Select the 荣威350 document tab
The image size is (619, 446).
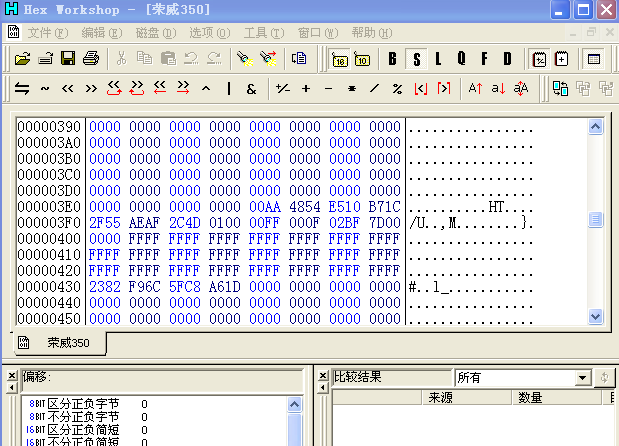pos(60,343)
